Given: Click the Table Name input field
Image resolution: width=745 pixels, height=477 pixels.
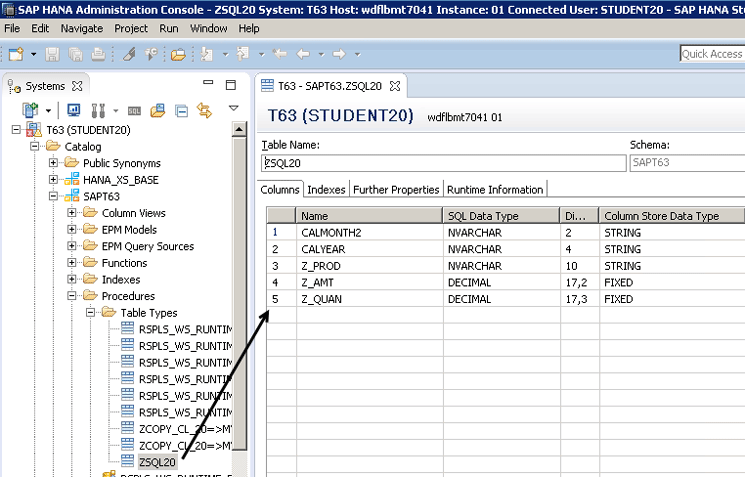Looking at the screenshot, I should [x=443, y=163].
